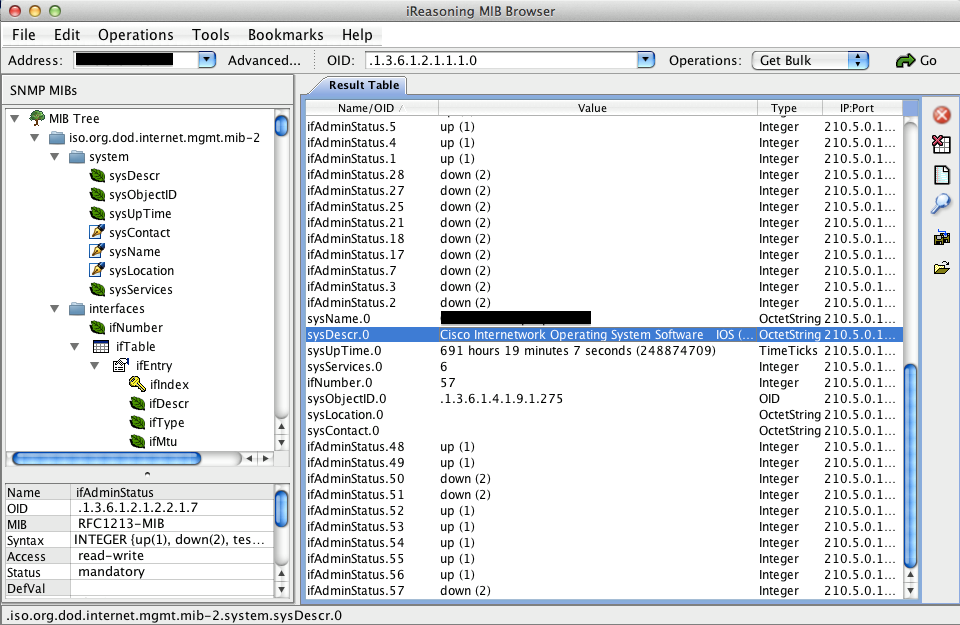960x625 pixels.
Task: Select ifType leaf node
Action: pyautogui.click(x=157, y=422)
